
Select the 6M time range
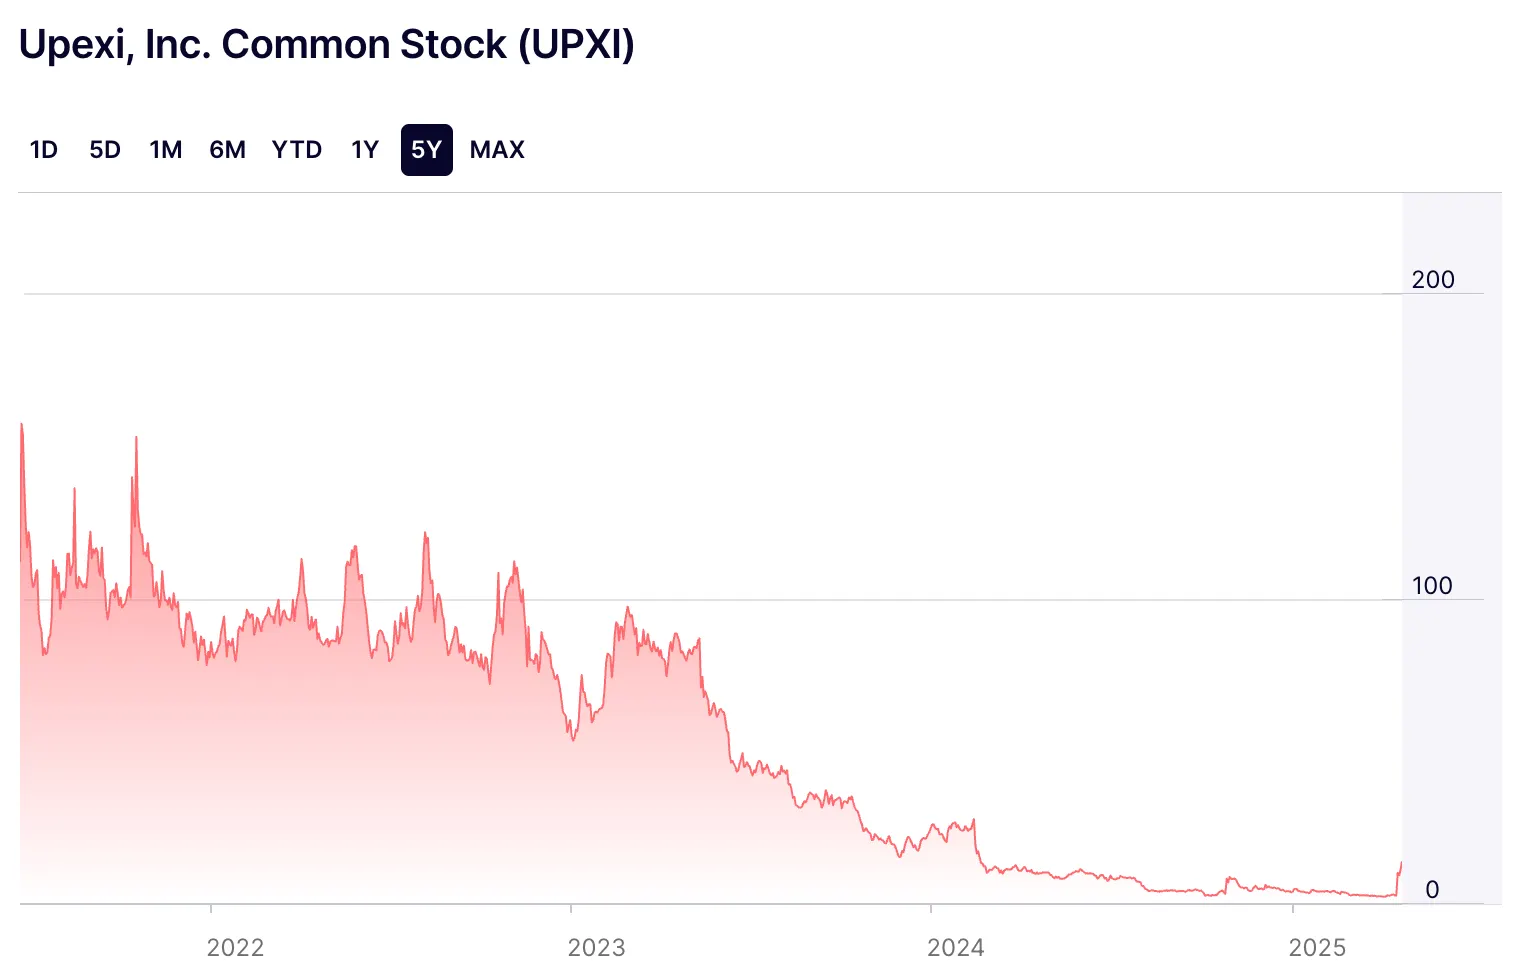pyautogui.click(x=227, y=149)
